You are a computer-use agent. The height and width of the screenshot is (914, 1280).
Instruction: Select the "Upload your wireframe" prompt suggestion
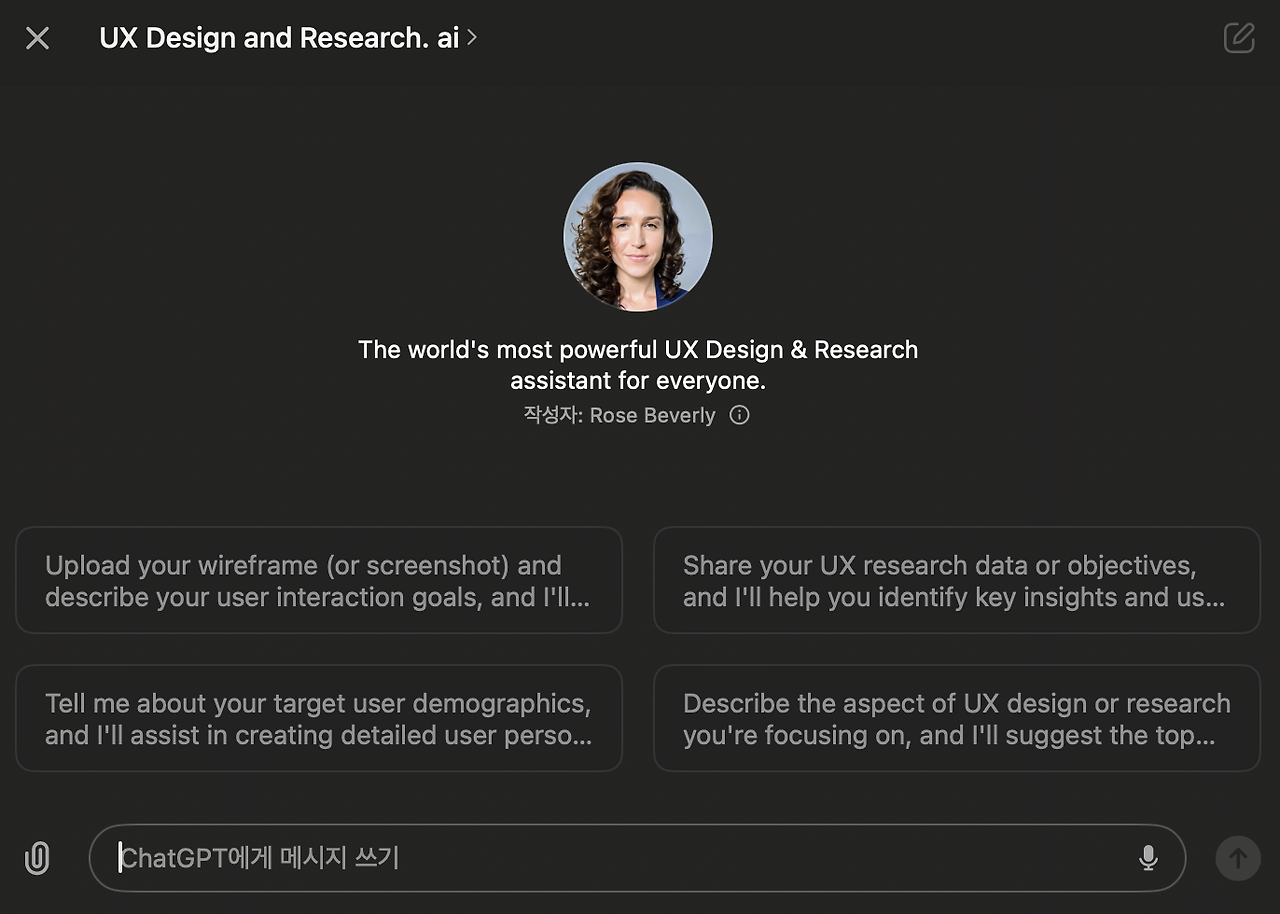tap(319, 580)
